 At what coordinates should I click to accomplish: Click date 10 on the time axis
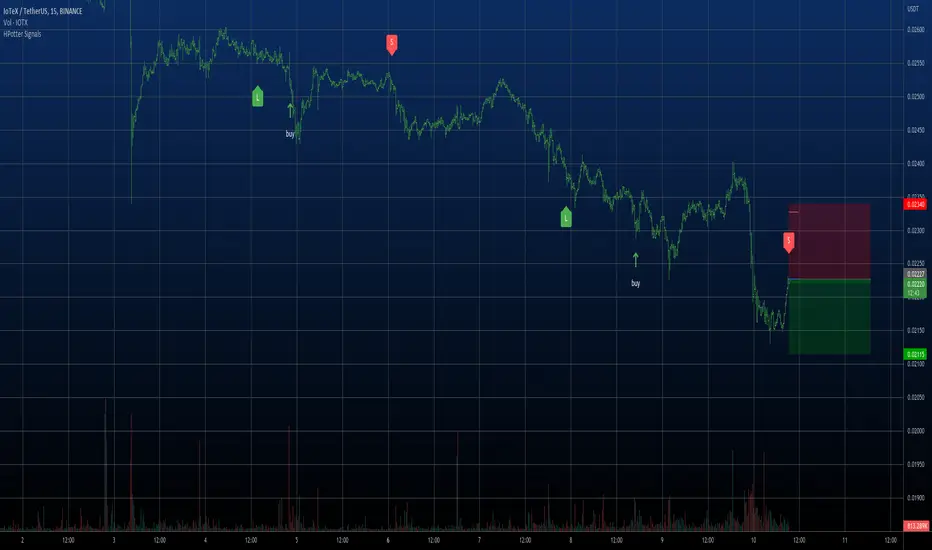[x=753, y=540]
